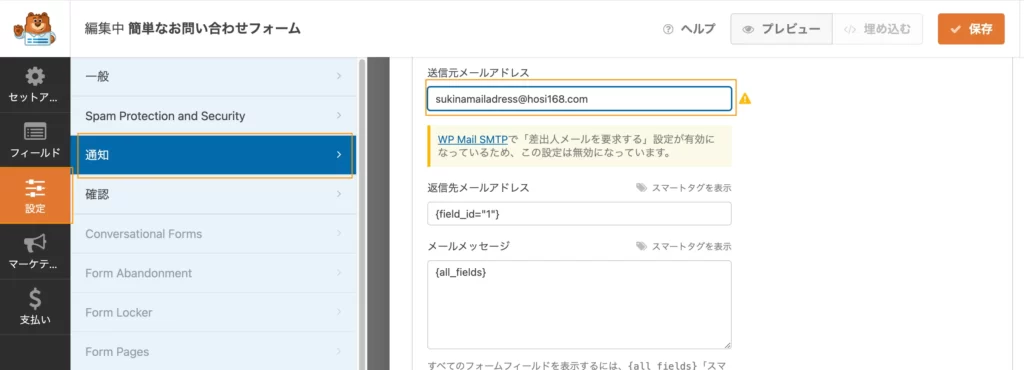
Task: Open Spam Protection and Security section
Action: pos(214,116)
